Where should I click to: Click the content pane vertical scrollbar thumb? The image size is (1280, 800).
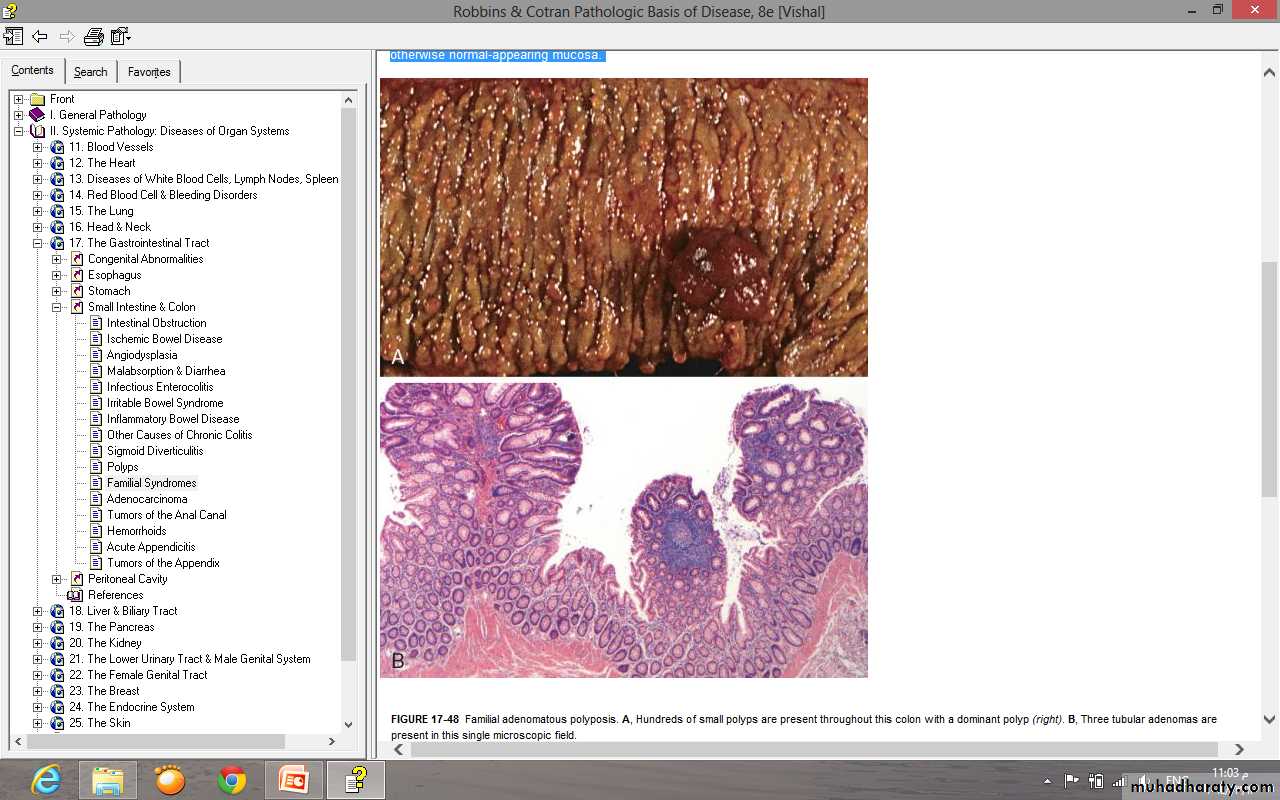(1269, 380)
